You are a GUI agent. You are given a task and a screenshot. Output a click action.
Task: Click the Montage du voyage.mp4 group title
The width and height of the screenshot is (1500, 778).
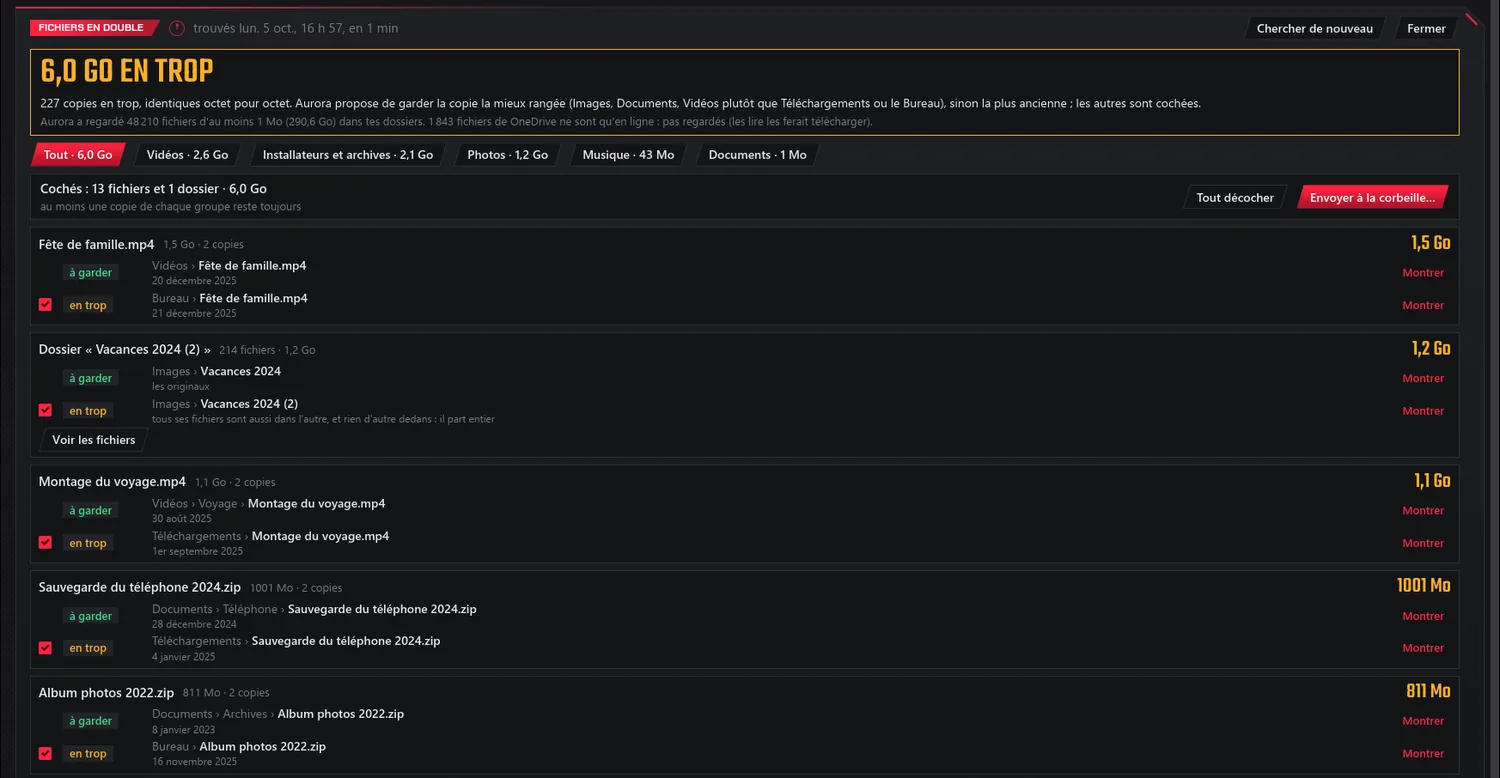tap(112, 482)
